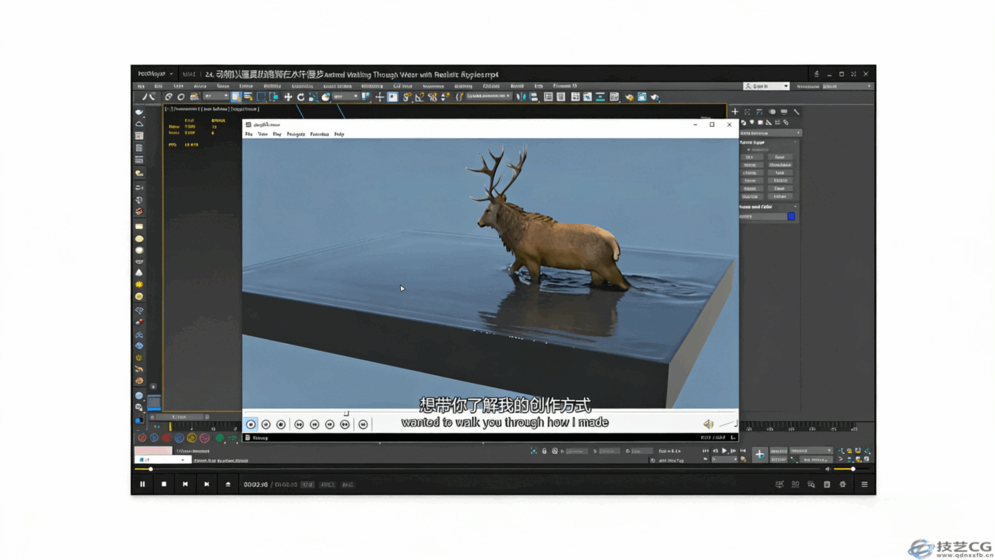The image size is (995, 560).
Task: Stop playback in the video player
Action: tap(164, 484)
